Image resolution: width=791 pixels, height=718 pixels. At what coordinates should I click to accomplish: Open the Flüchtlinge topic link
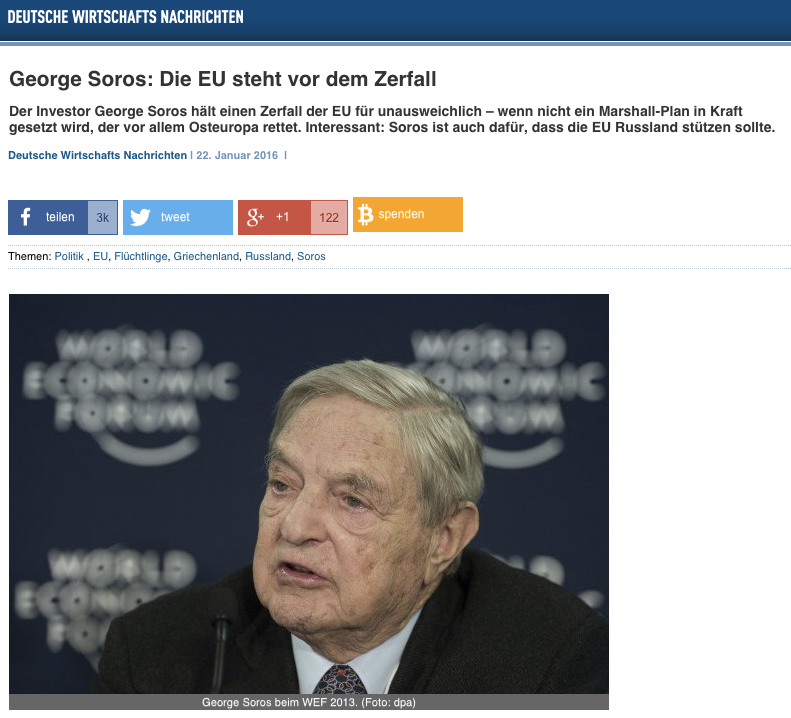click(x=141, y=256)
